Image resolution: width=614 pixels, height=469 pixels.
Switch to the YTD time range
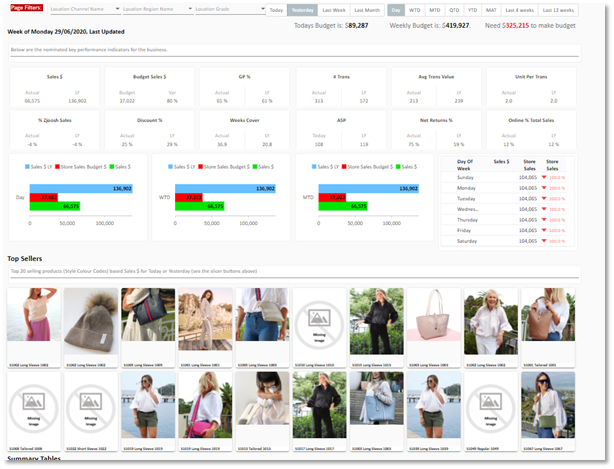point(472,9)
